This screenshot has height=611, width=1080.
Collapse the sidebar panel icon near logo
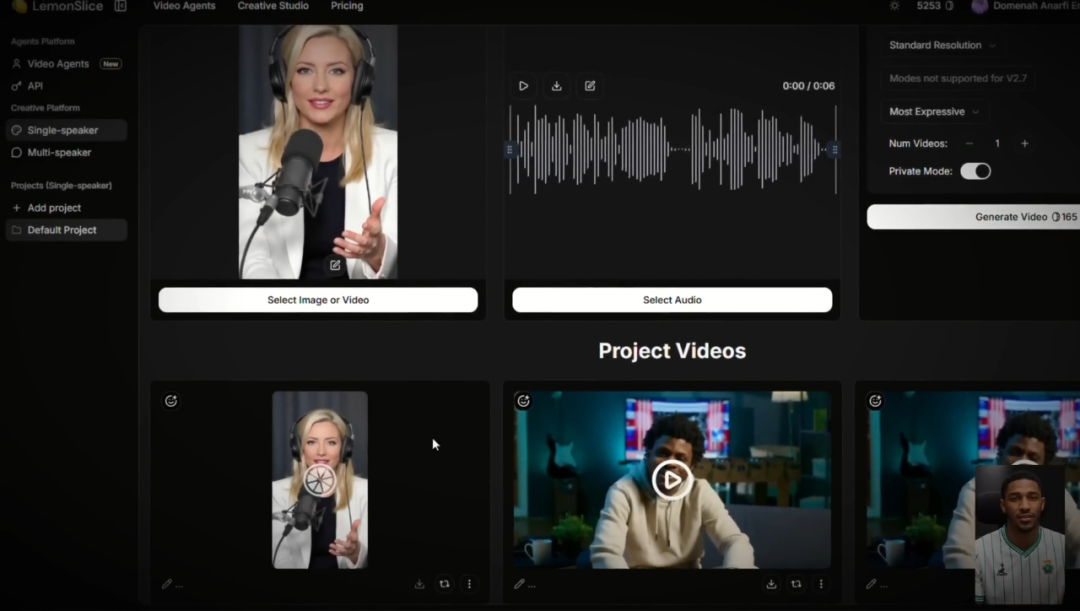(x=120, y=6)
